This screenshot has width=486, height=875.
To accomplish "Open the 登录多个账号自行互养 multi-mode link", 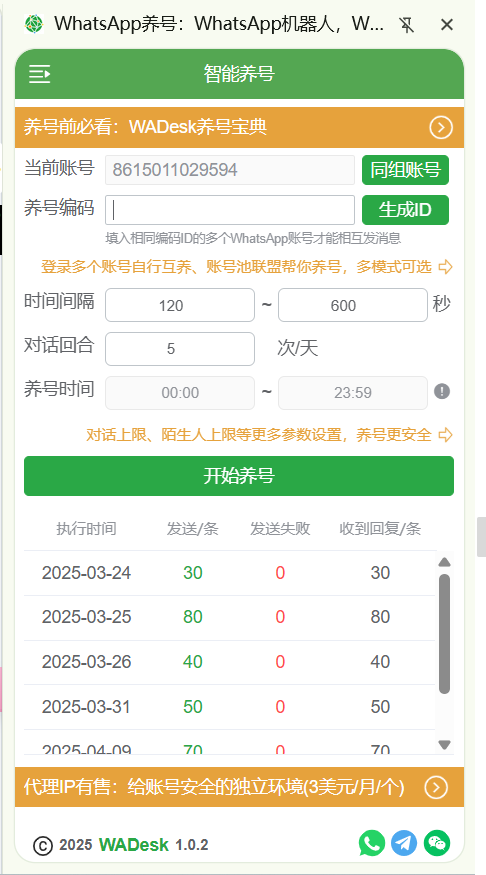I will tap(237, 267).
